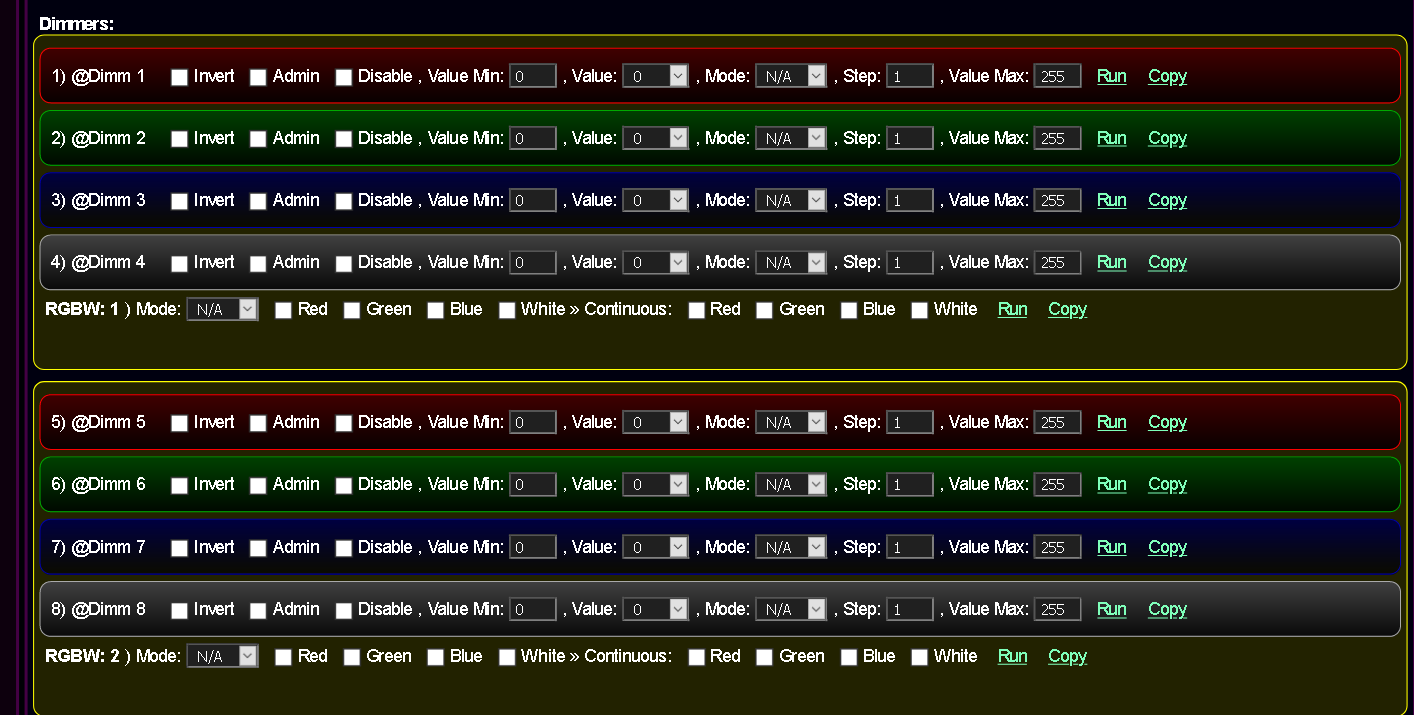The height and width of the screenshot is (715, 1414).
Task: Tick Continuous White box in RGBW 1
Action: (919, 310)
